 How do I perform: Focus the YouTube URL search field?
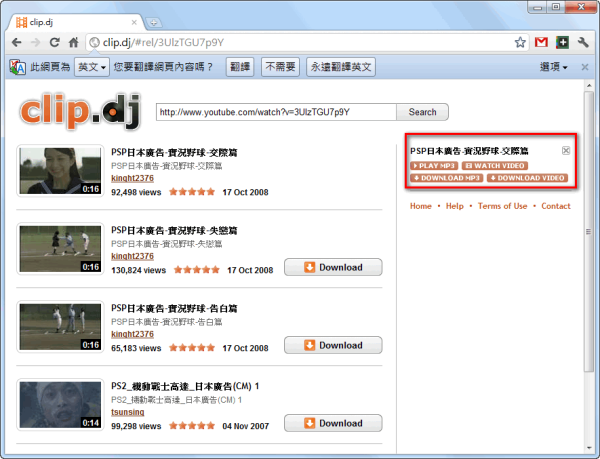click(x=276, y=112)
